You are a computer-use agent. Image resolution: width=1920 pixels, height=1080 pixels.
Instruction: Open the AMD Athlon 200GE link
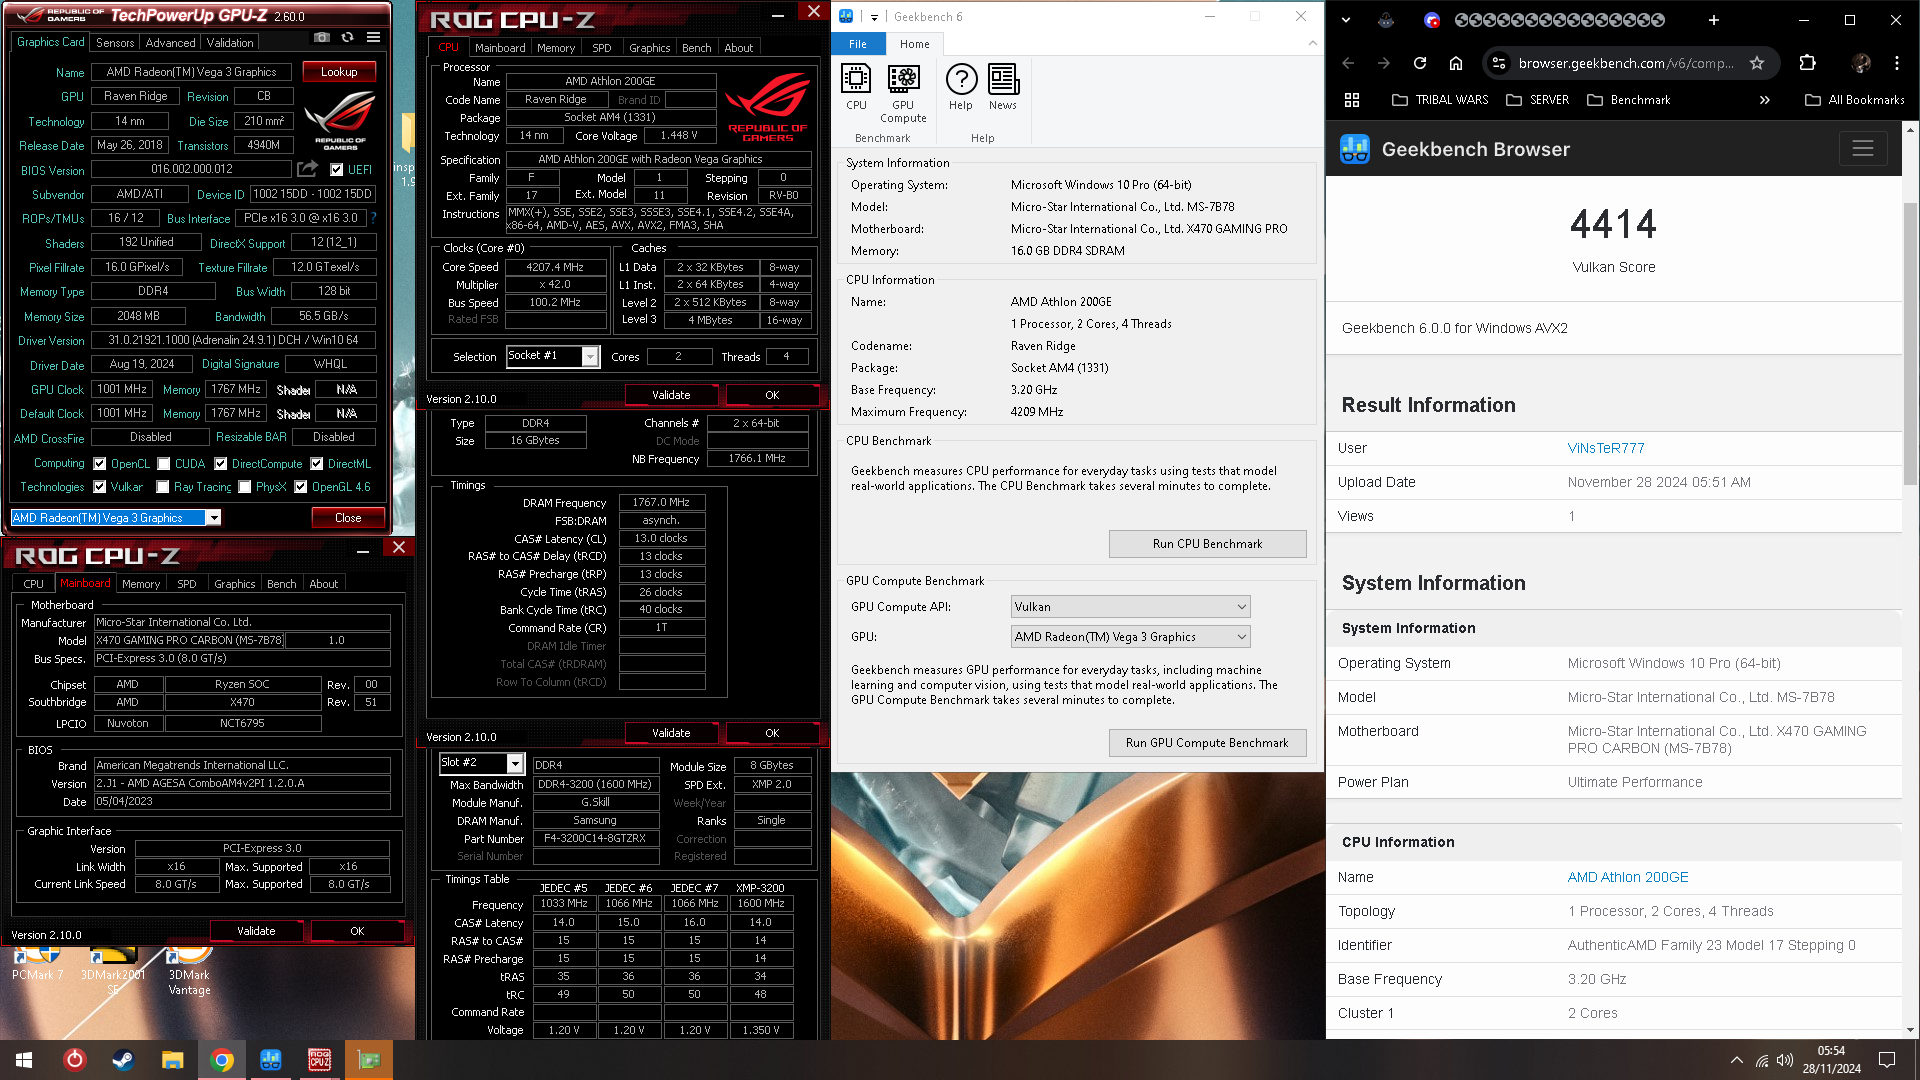pyautogui.click(x=1628, y=878)
